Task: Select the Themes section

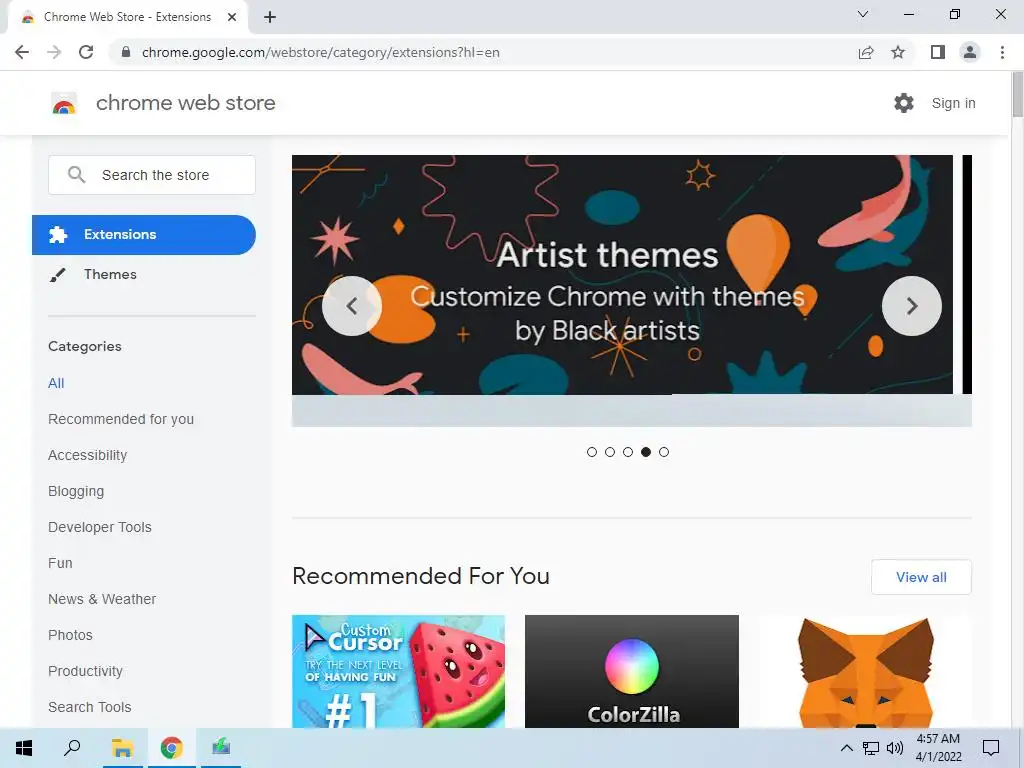Action: [110, 274]
